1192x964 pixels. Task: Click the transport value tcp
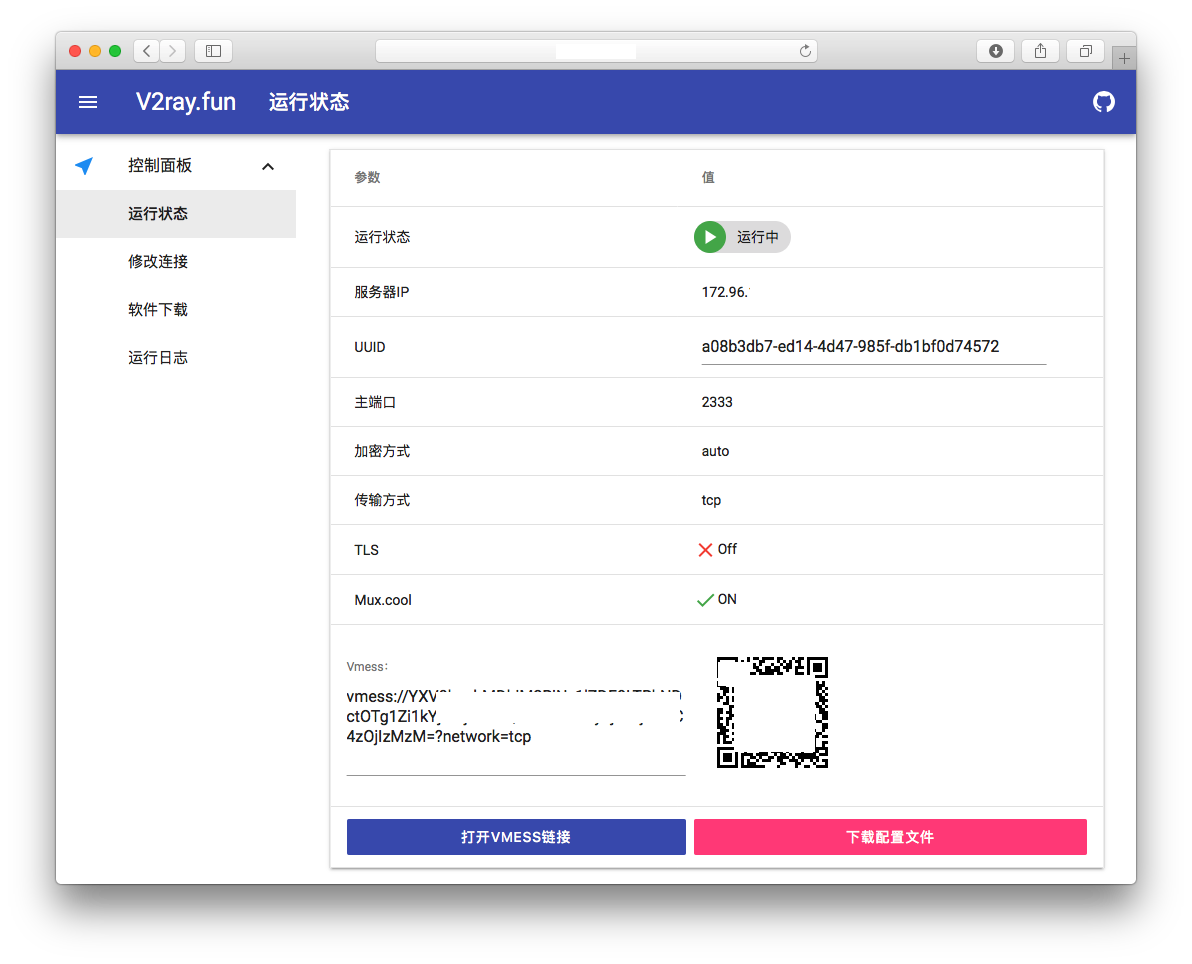(711, 500)
